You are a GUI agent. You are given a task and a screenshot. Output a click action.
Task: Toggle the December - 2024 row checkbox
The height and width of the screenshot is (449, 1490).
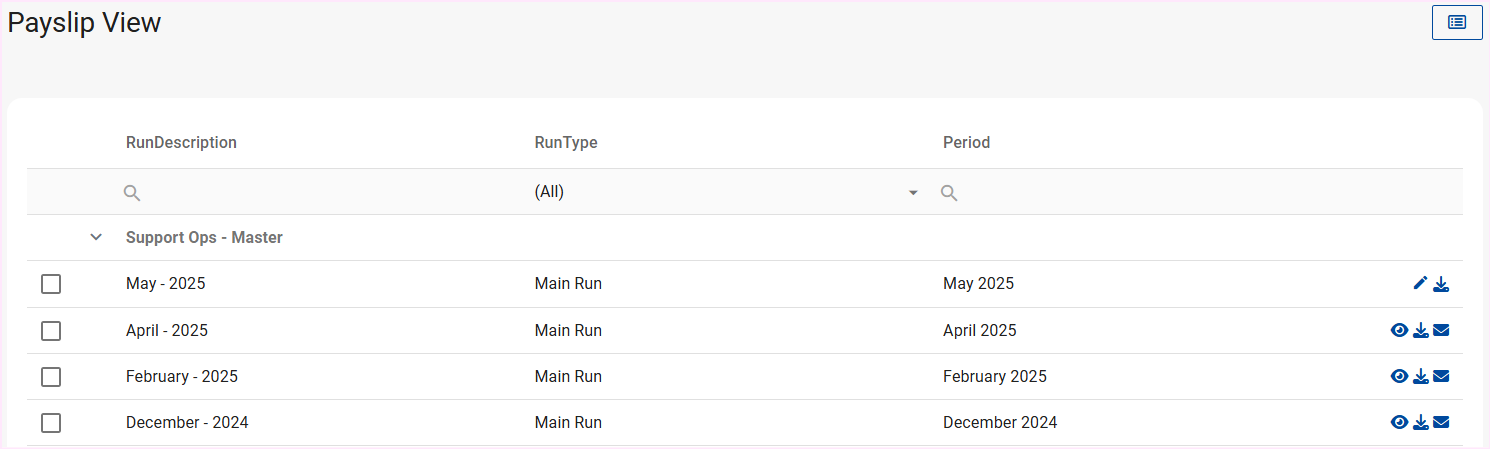(x=51, y=423)
